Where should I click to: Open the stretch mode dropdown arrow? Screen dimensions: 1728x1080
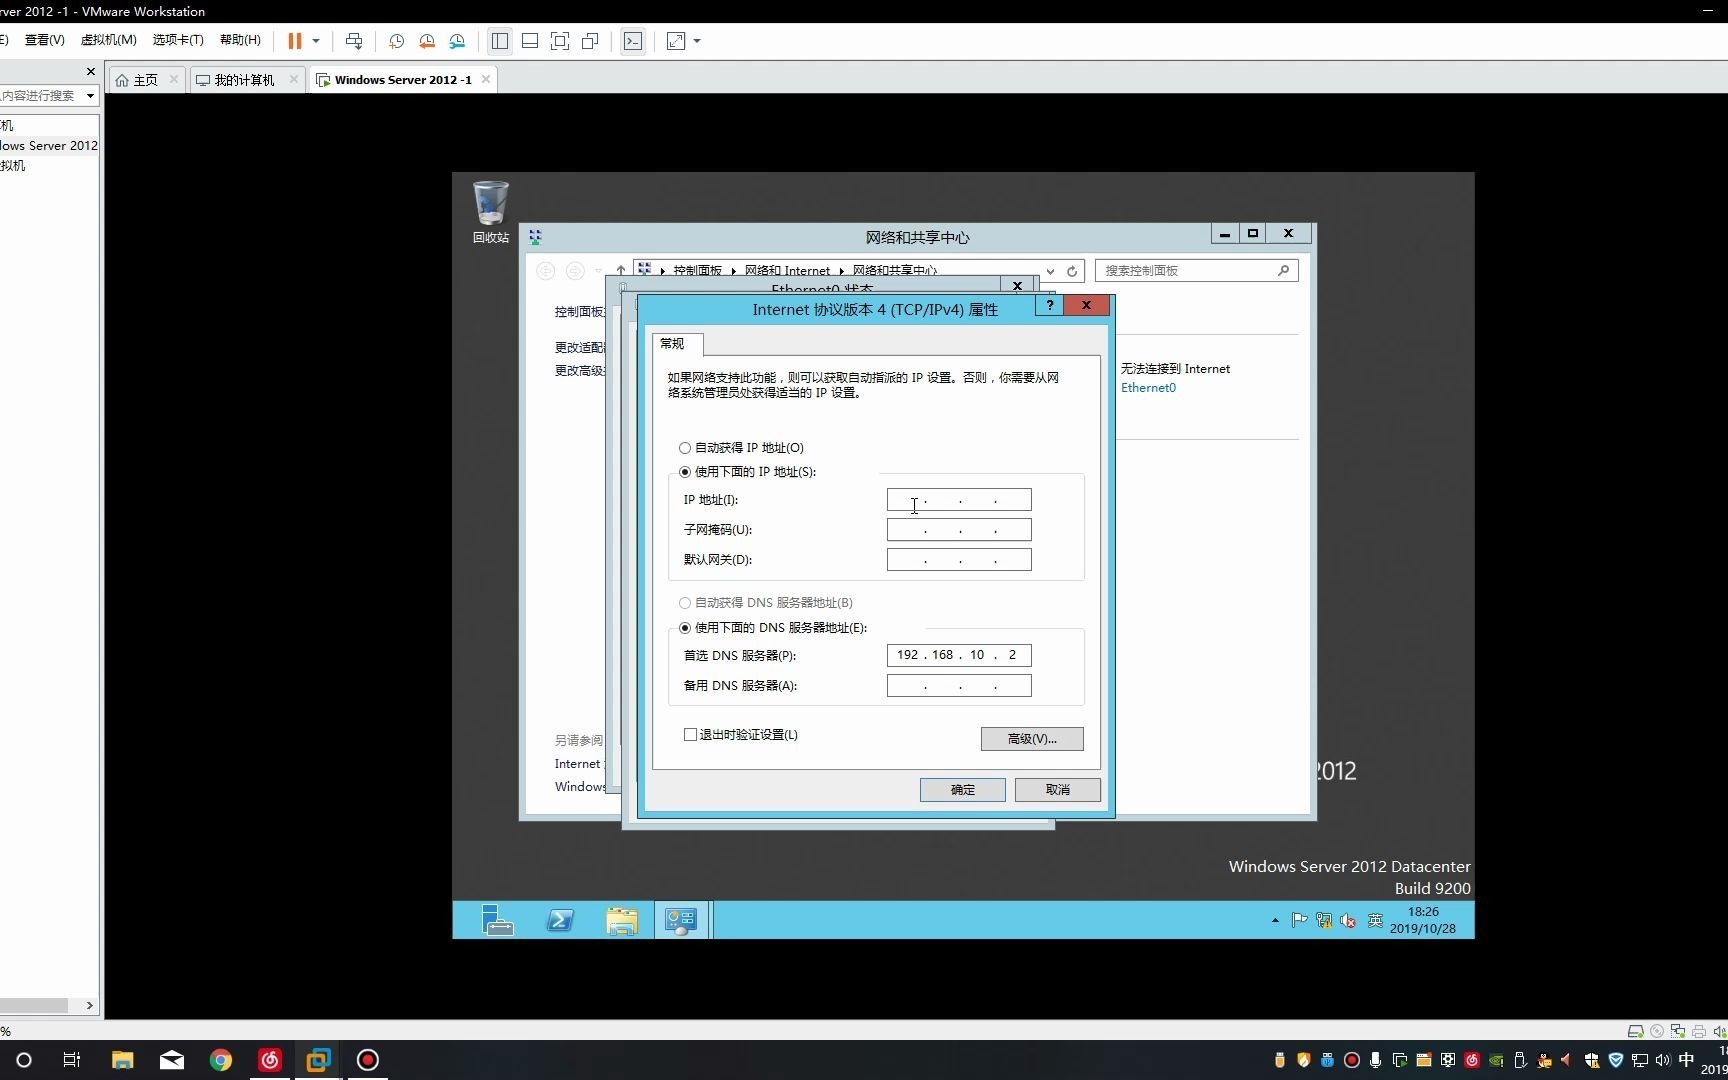click(697, 41)
